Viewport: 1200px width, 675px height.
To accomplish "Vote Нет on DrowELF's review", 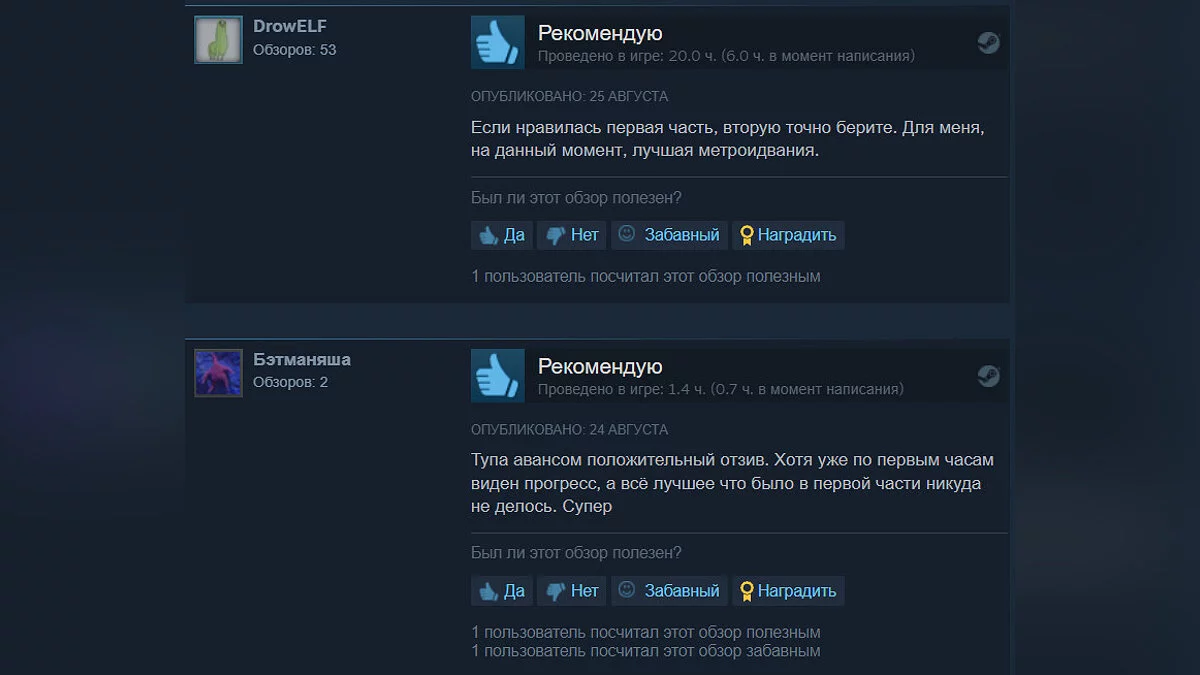I will point(572,235).
